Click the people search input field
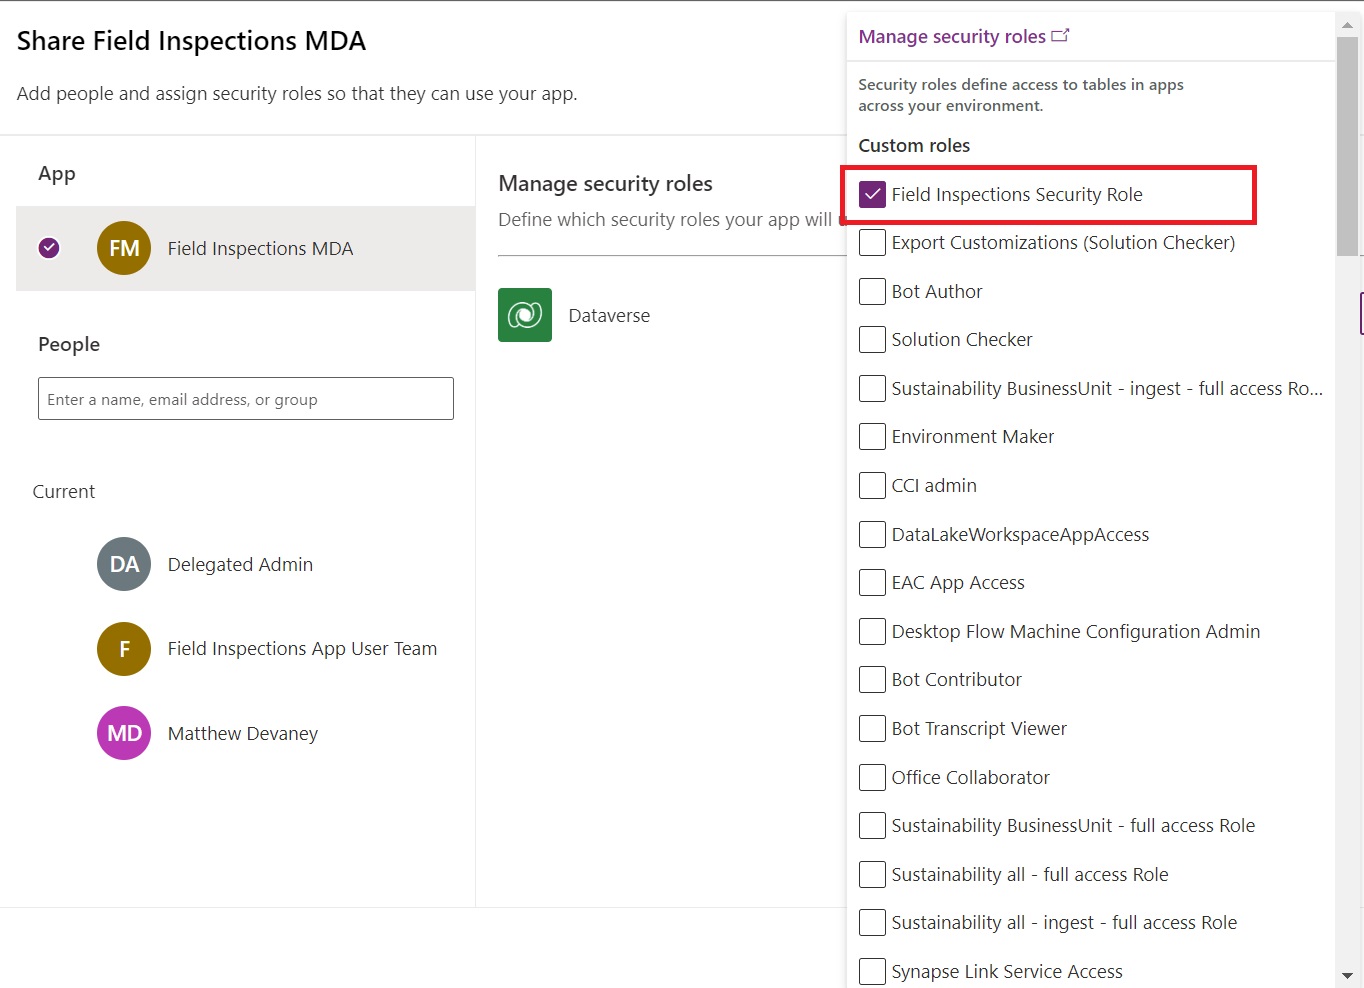 (245, 398)
